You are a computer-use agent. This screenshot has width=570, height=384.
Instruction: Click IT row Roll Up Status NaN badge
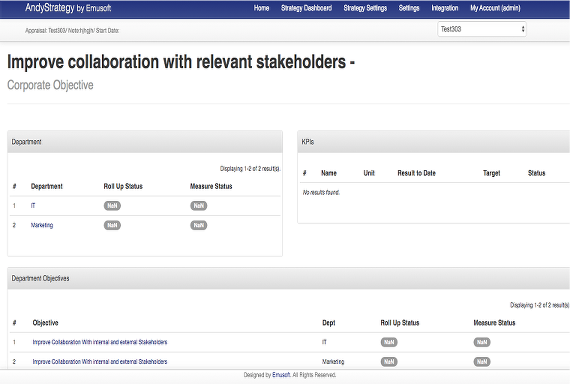(112, 206)
